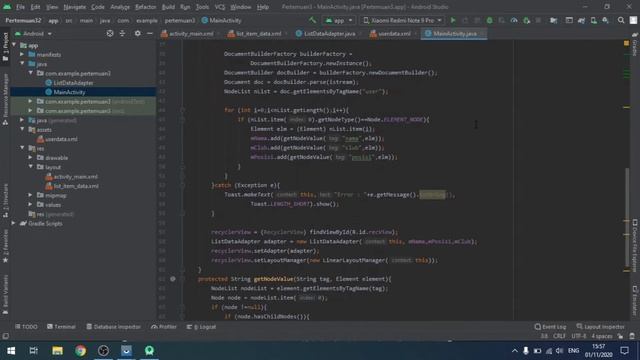The width and height of the screenshot is (640, 360).
Task: Click the editor vertical scrollbar thumb
Action: click(x=627, y=217)
